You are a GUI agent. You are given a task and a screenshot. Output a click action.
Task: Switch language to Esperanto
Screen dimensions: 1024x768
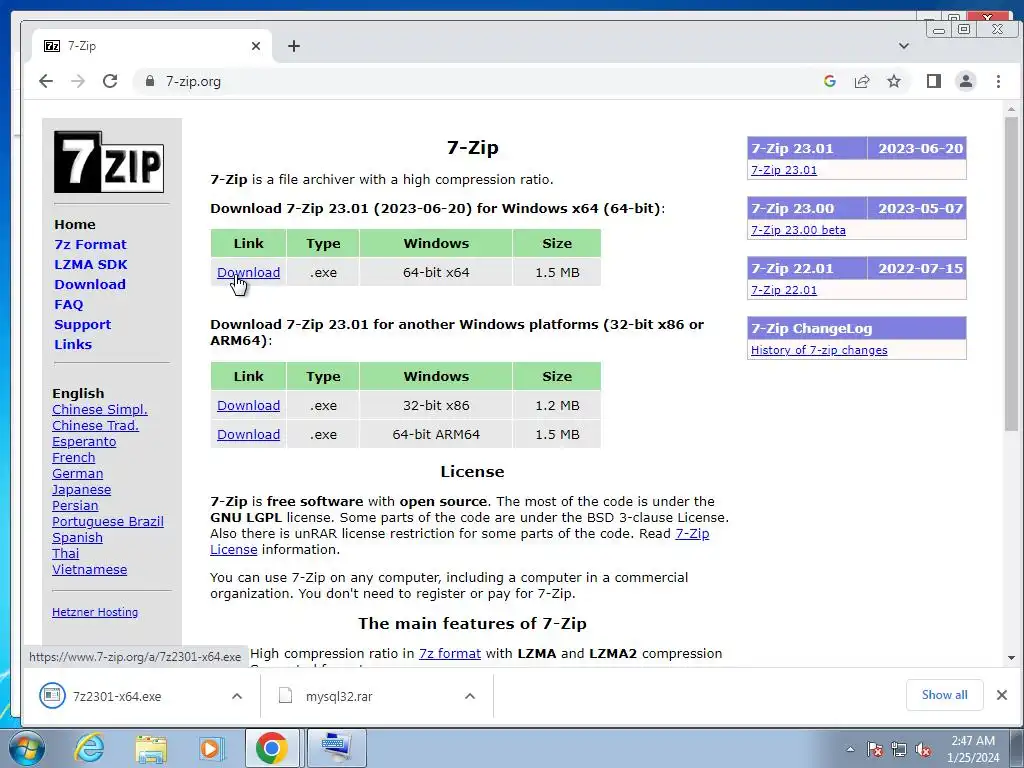(x=84, y=441)
